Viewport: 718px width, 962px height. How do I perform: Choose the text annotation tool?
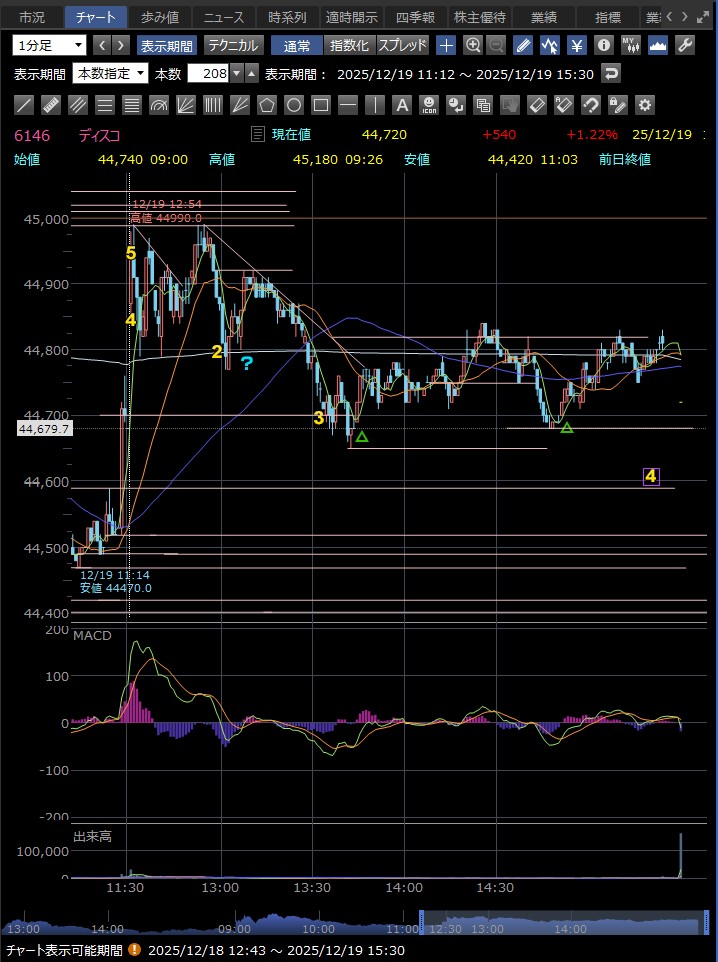point(402,105)
